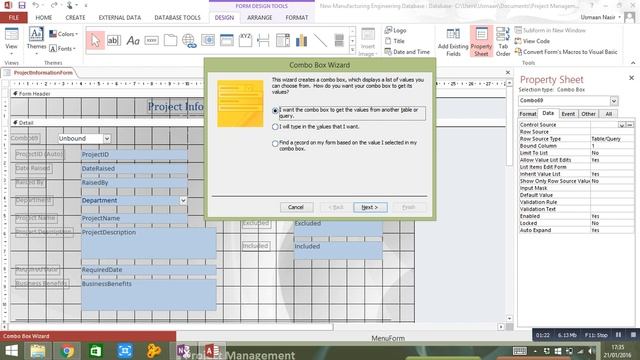Insert a Logo using ribbon command
The image size is (640, 360).
click(x=396, y=30)
